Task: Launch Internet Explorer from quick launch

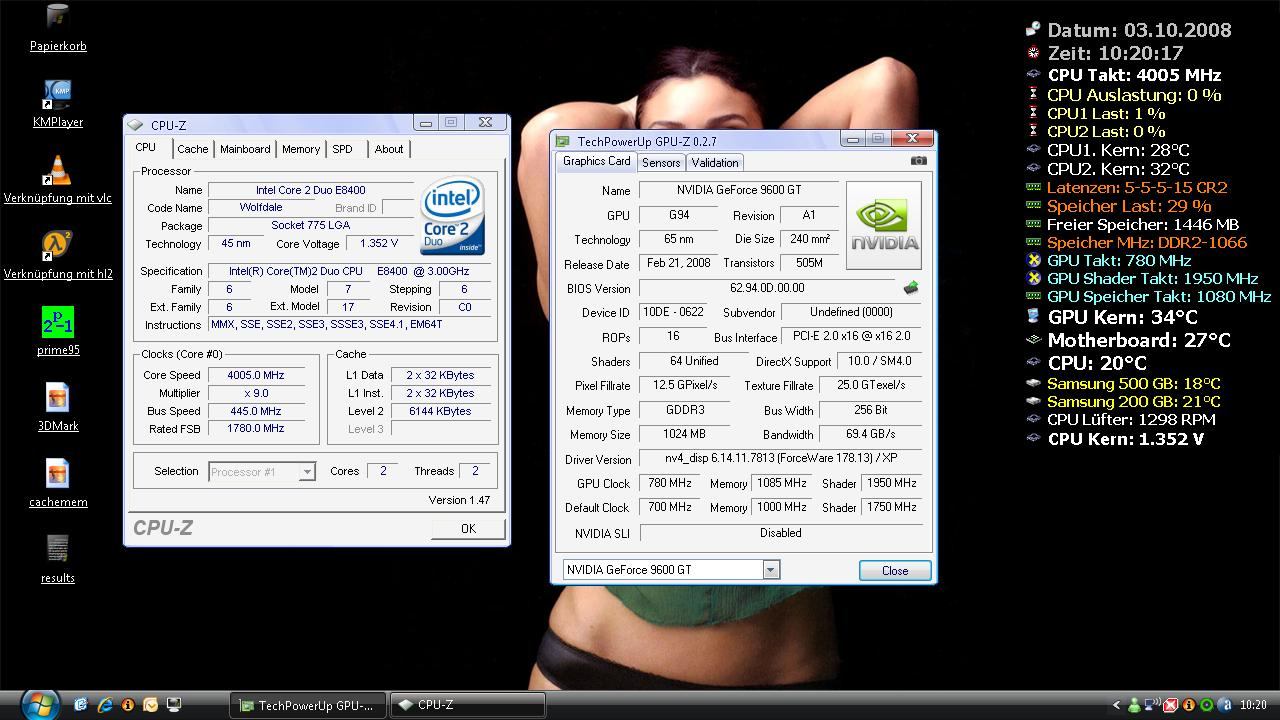Action: click(105, 705)
